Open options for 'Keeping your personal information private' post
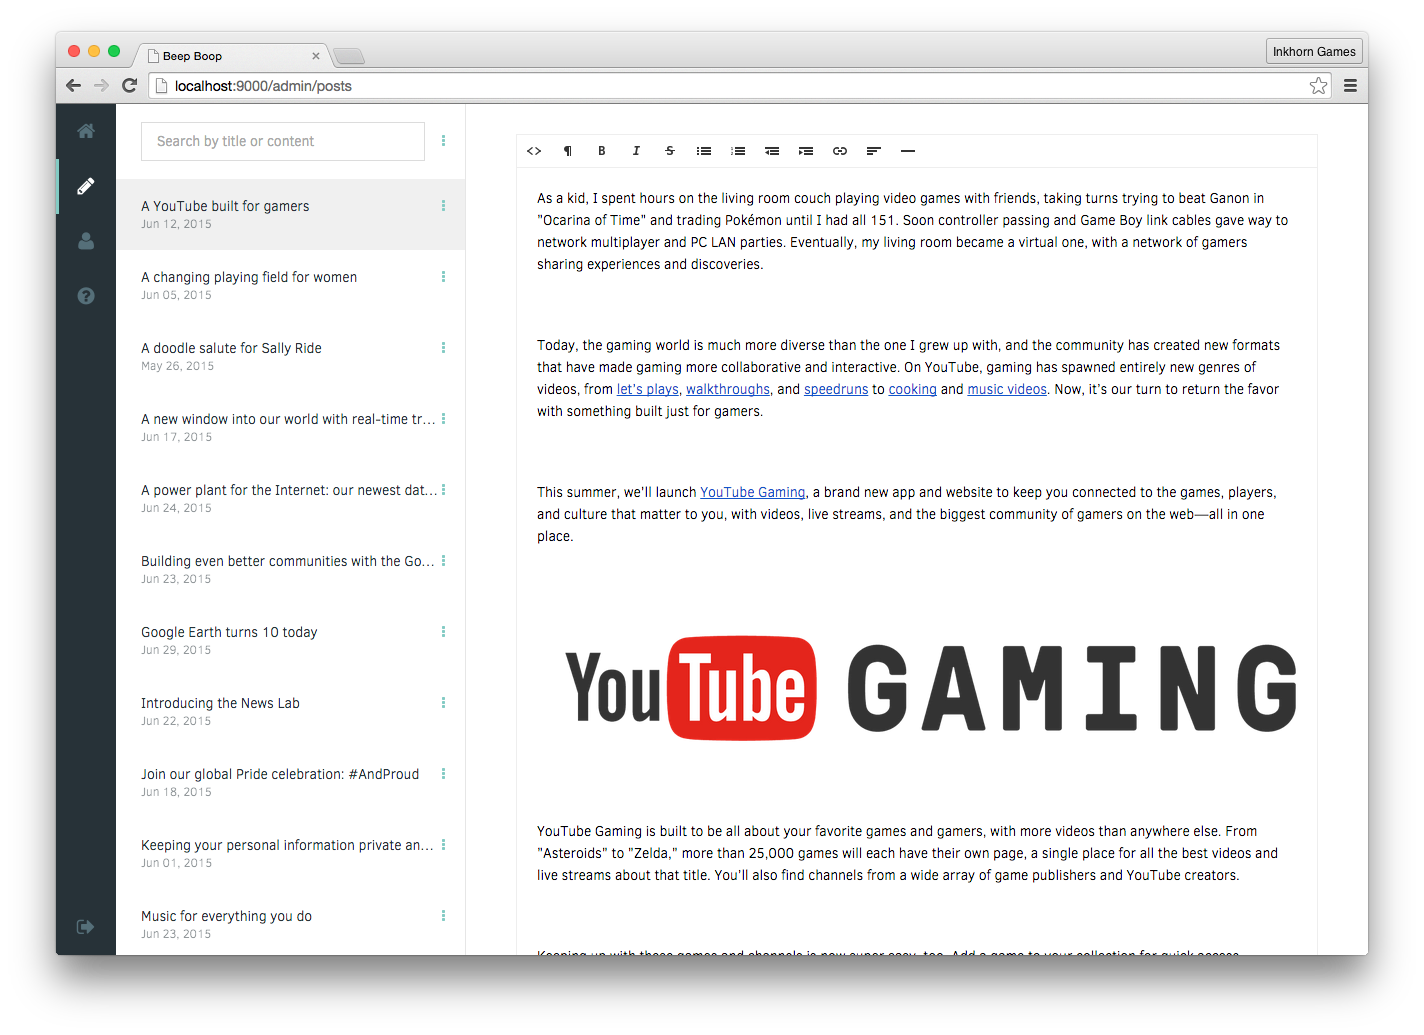1424x1035 pixels. pyautogui.click(x=443, y=845)
